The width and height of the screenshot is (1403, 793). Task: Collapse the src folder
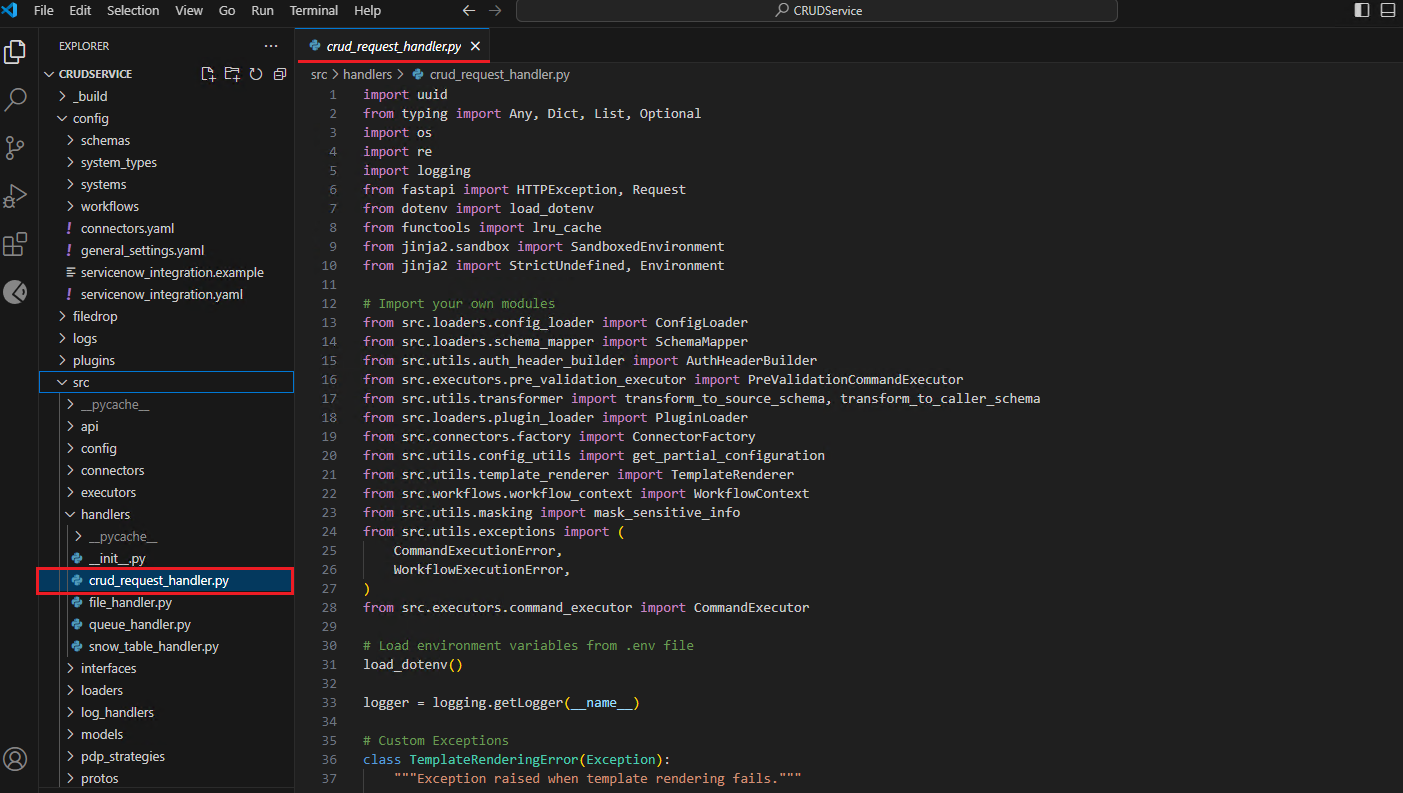pos(166,382)
